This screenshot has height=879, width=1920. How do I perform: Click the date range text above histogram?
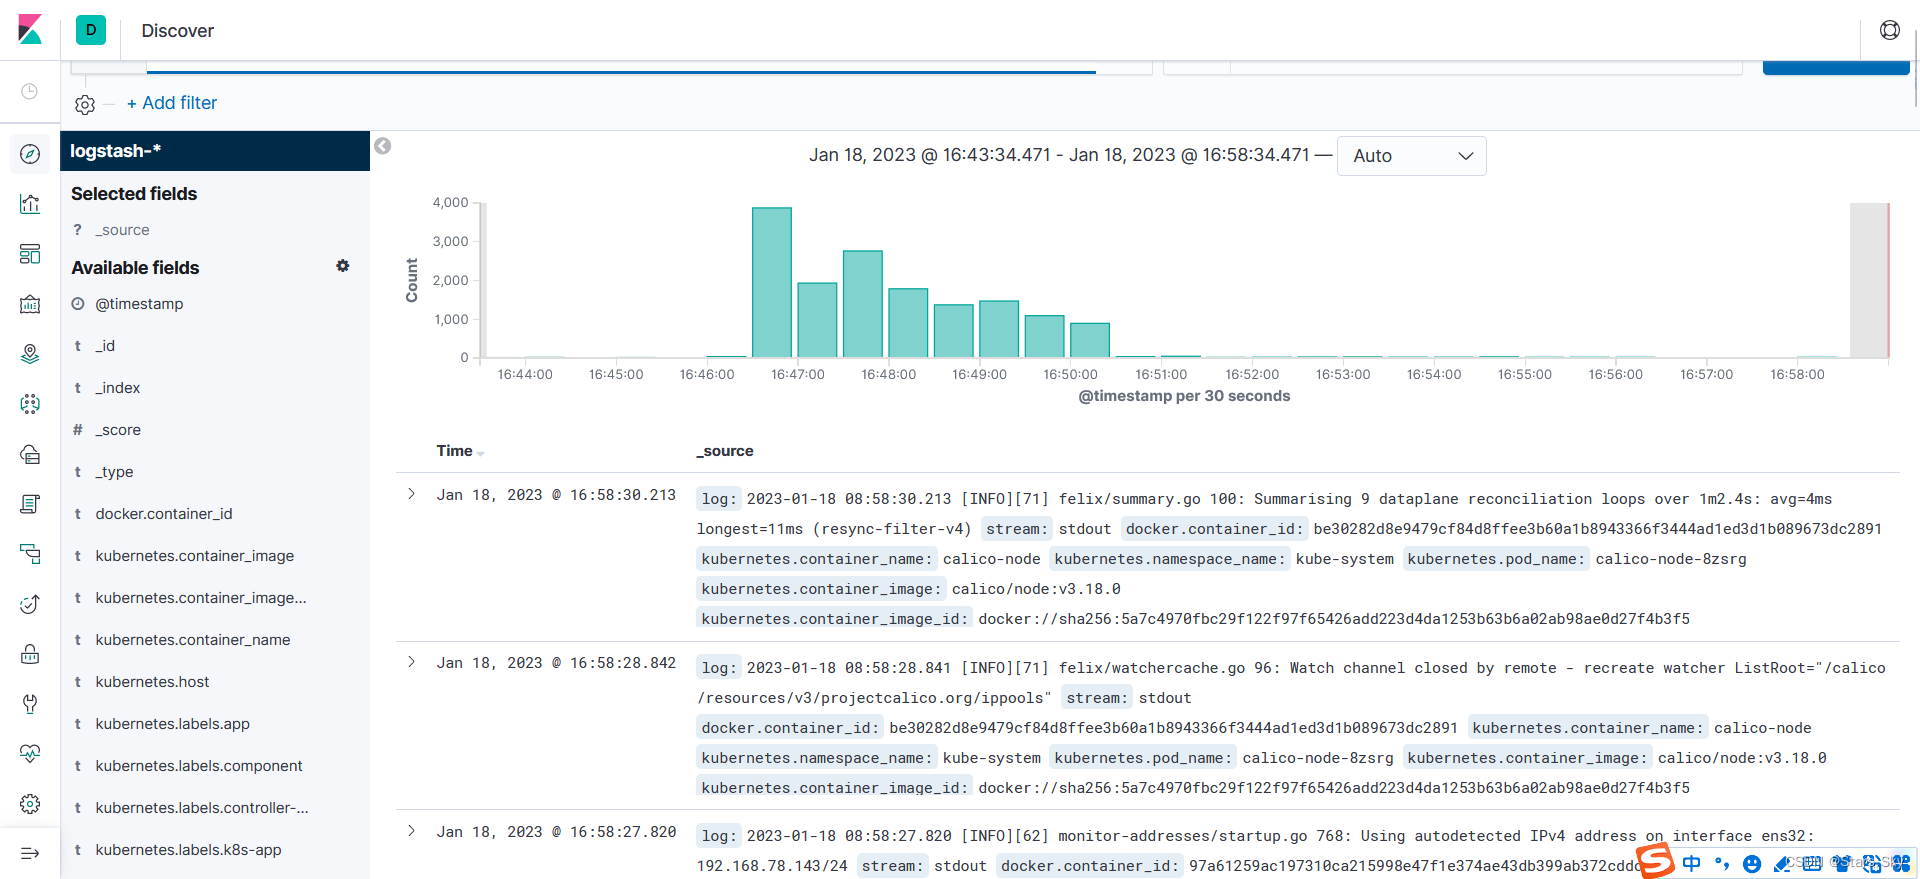(x=1059, y=155)
